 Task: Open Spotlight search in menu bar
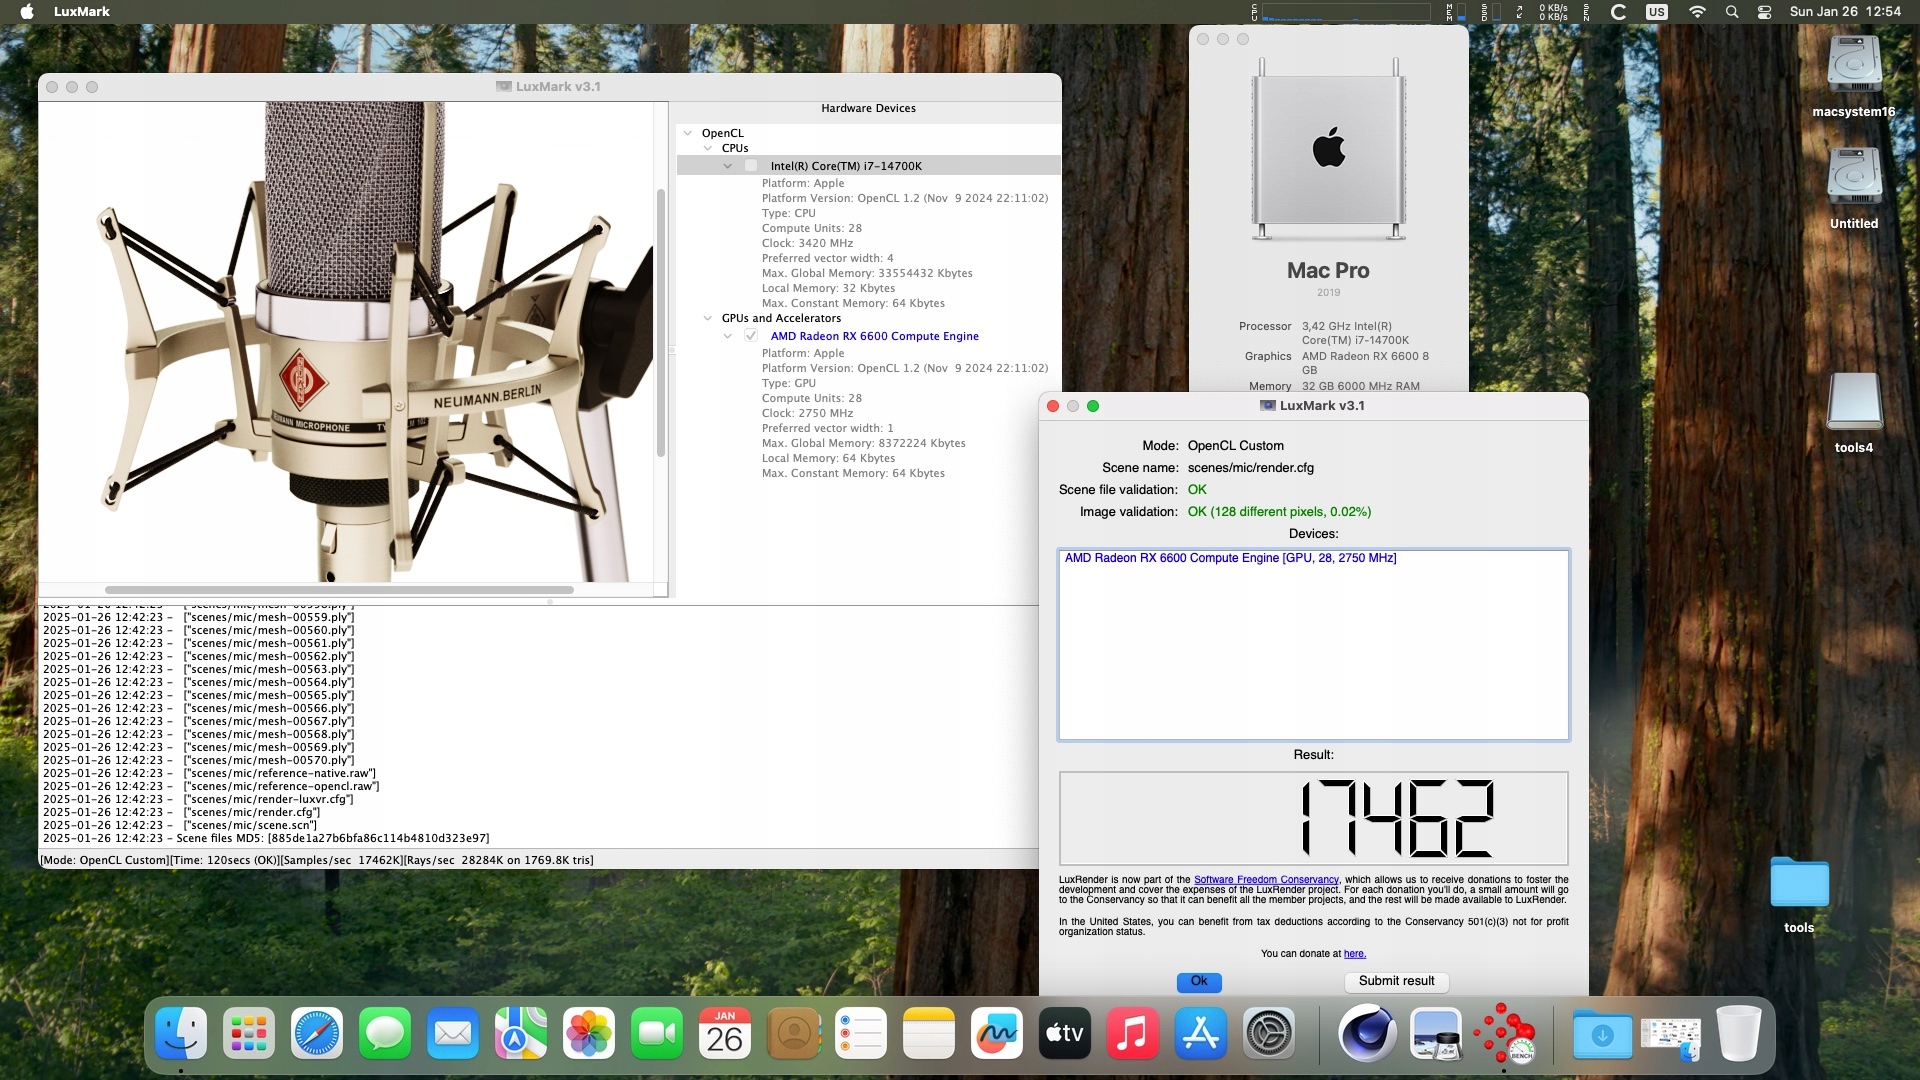tap(1732, 12)
